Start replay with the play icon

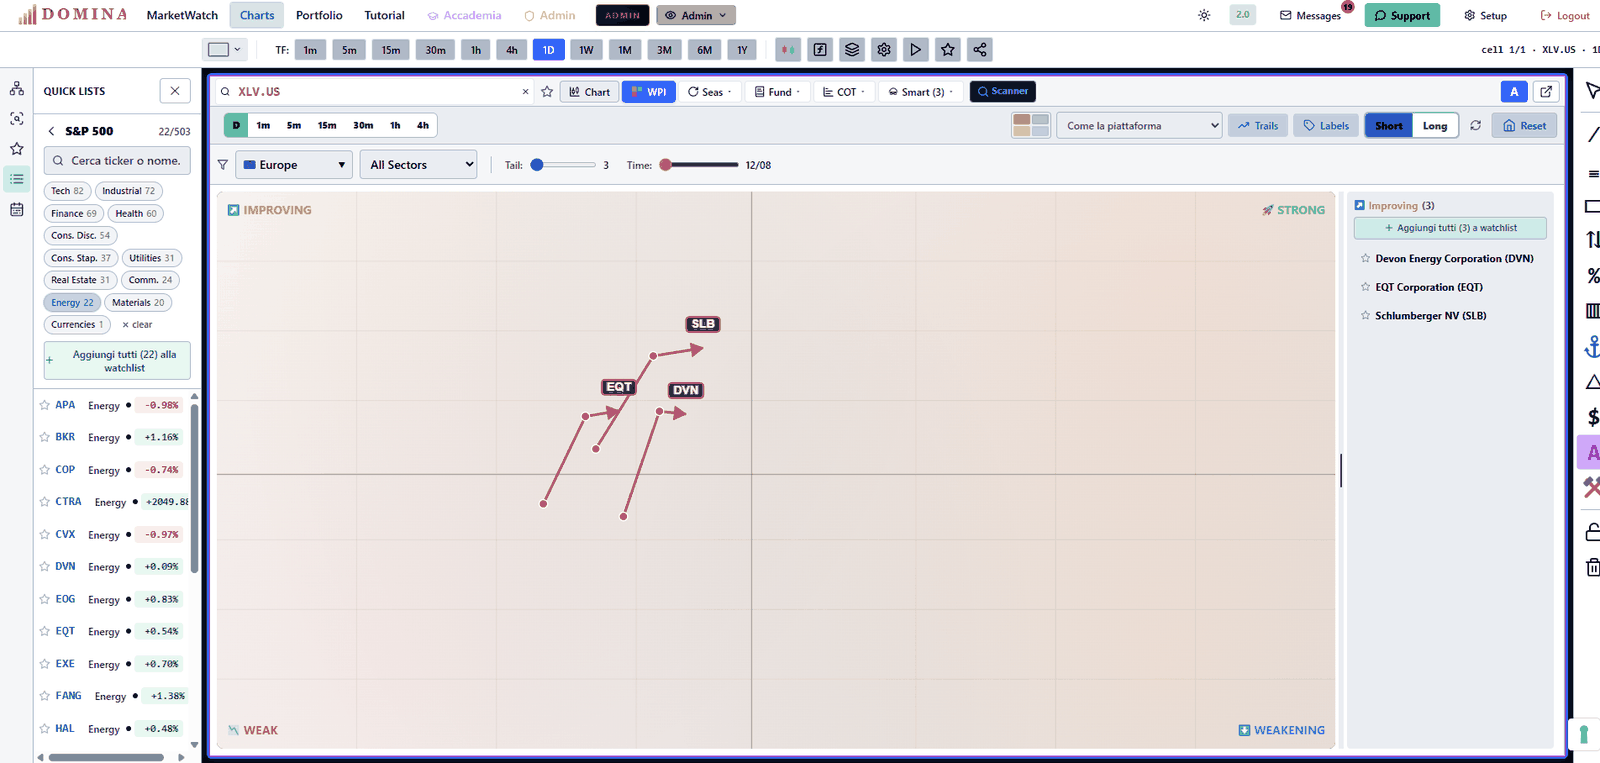(916, 49)
